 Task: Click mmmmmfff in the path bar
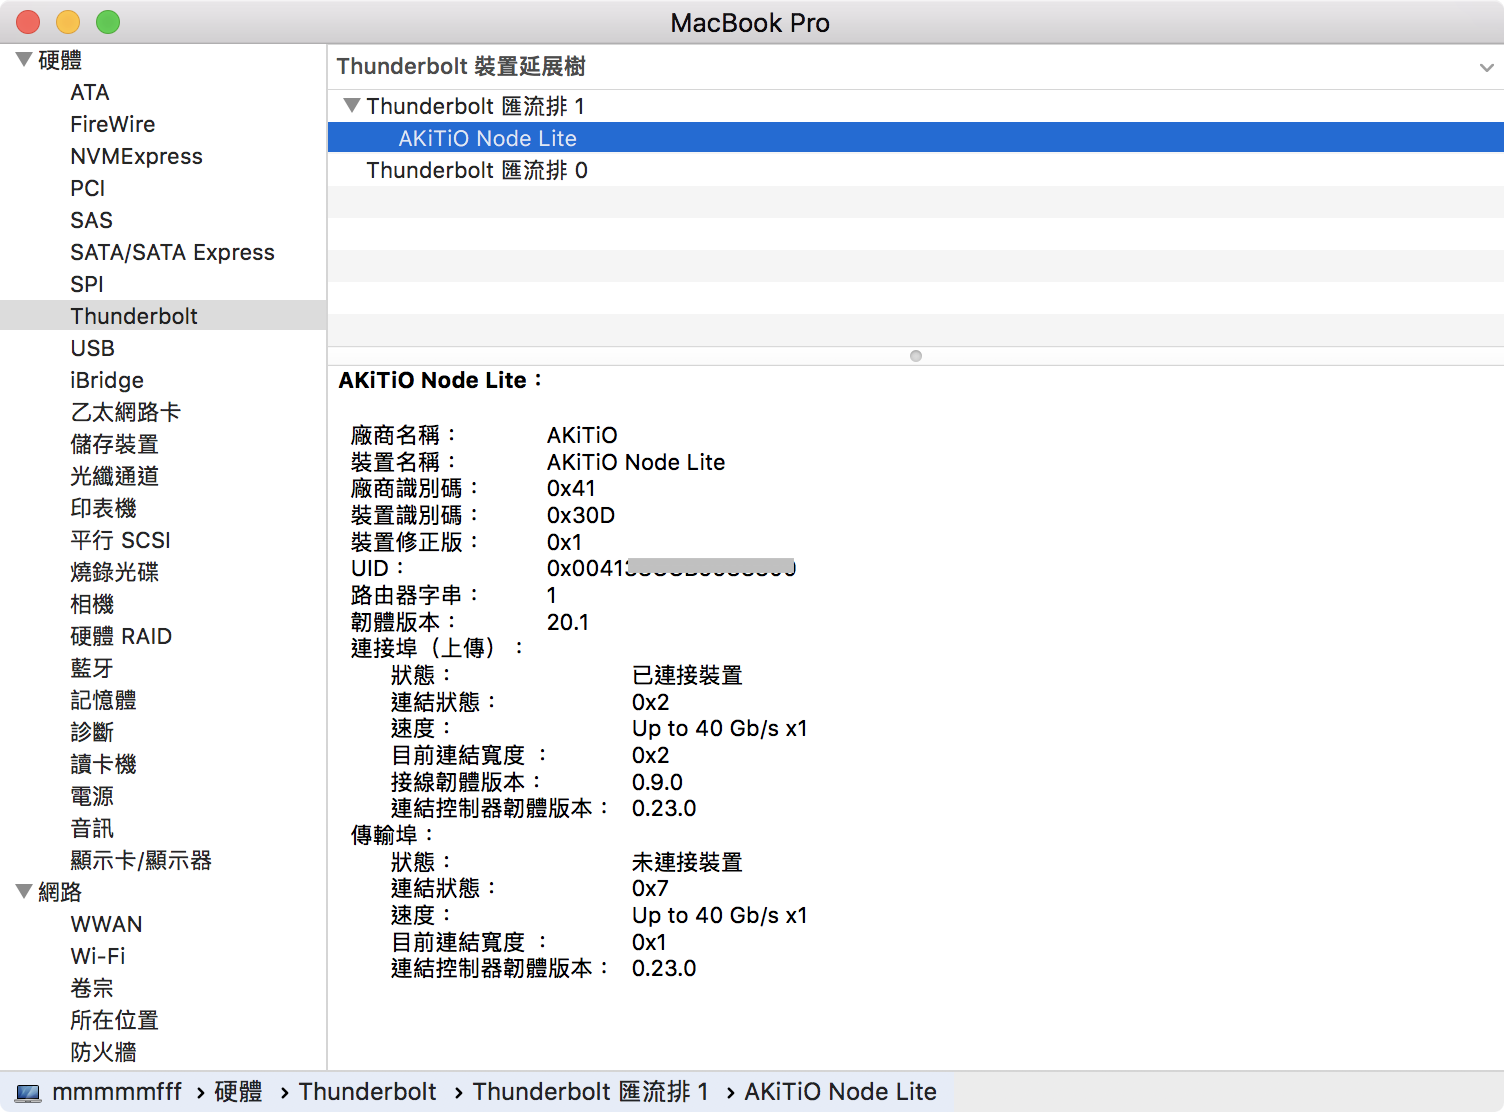click(117, 1092)
